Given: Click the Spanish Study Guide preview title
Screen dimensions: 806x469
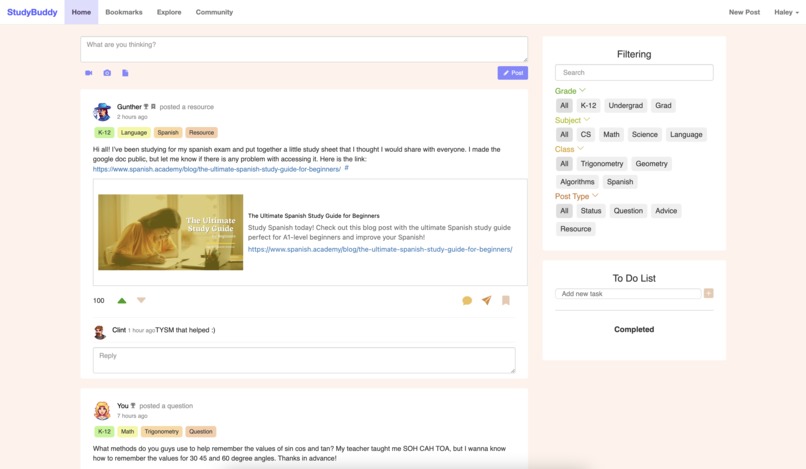Looking at the screenshot, I should pyautogui.click(x=314, y=216).
